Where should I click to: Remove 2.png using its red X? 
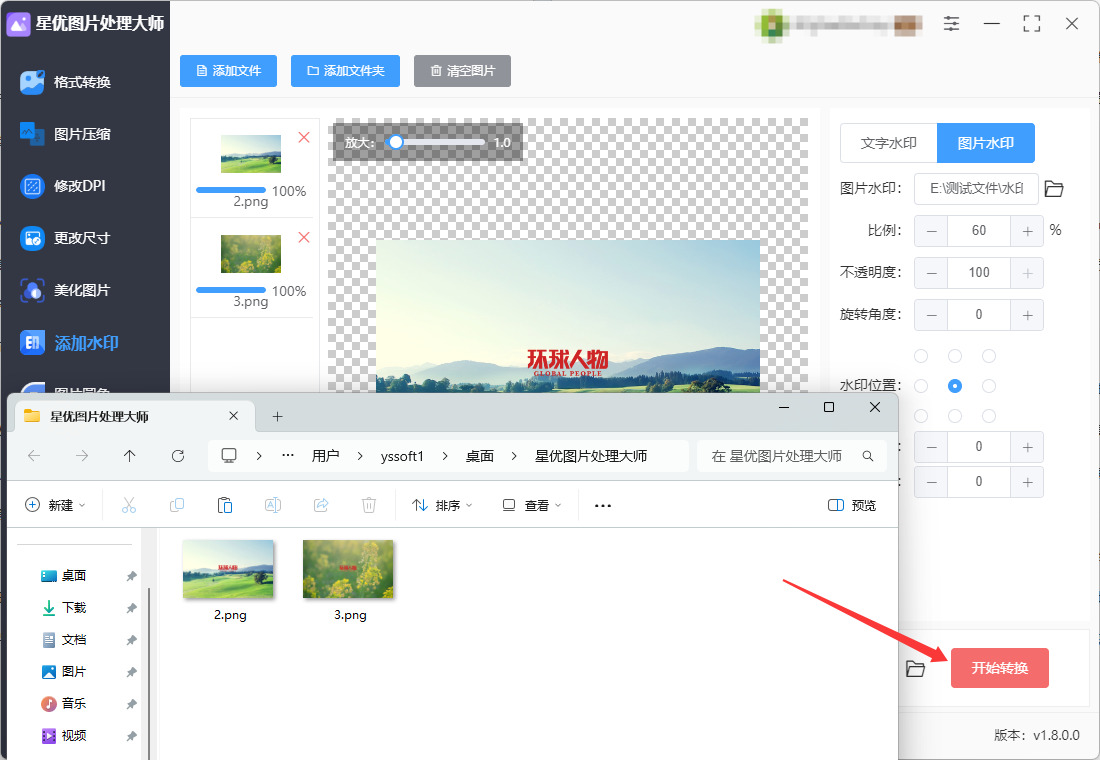click(x=304, y=138)
